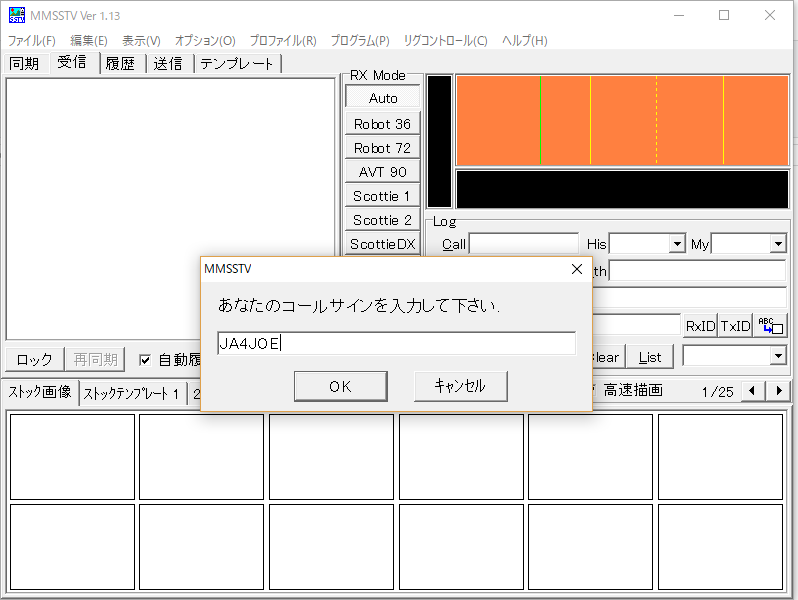Click the キャンセル button in dialog
This screenshot has width=798, height=600.
pos(461,386)
